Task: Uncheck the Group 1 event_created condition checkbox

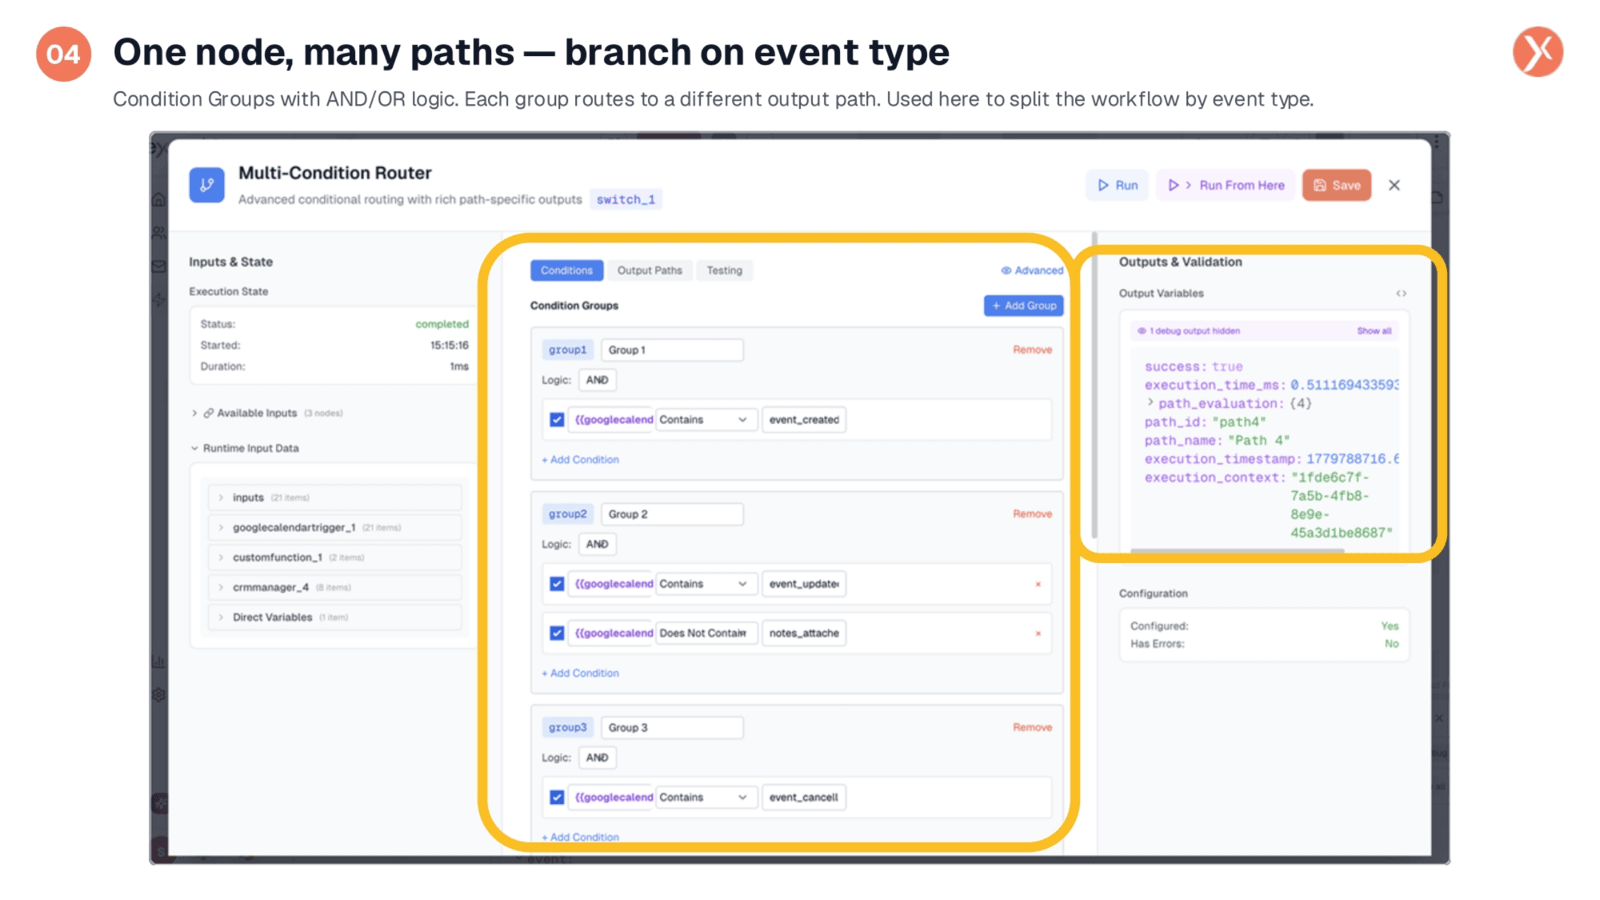Action: pyautogui.click(x=557, y=420)
